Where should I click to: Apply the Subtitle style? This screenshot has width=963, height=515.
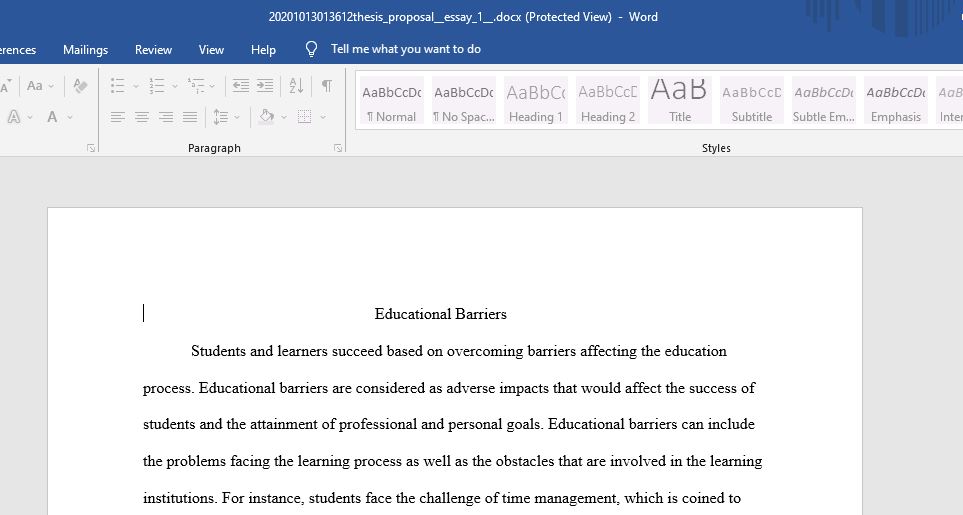751,101
